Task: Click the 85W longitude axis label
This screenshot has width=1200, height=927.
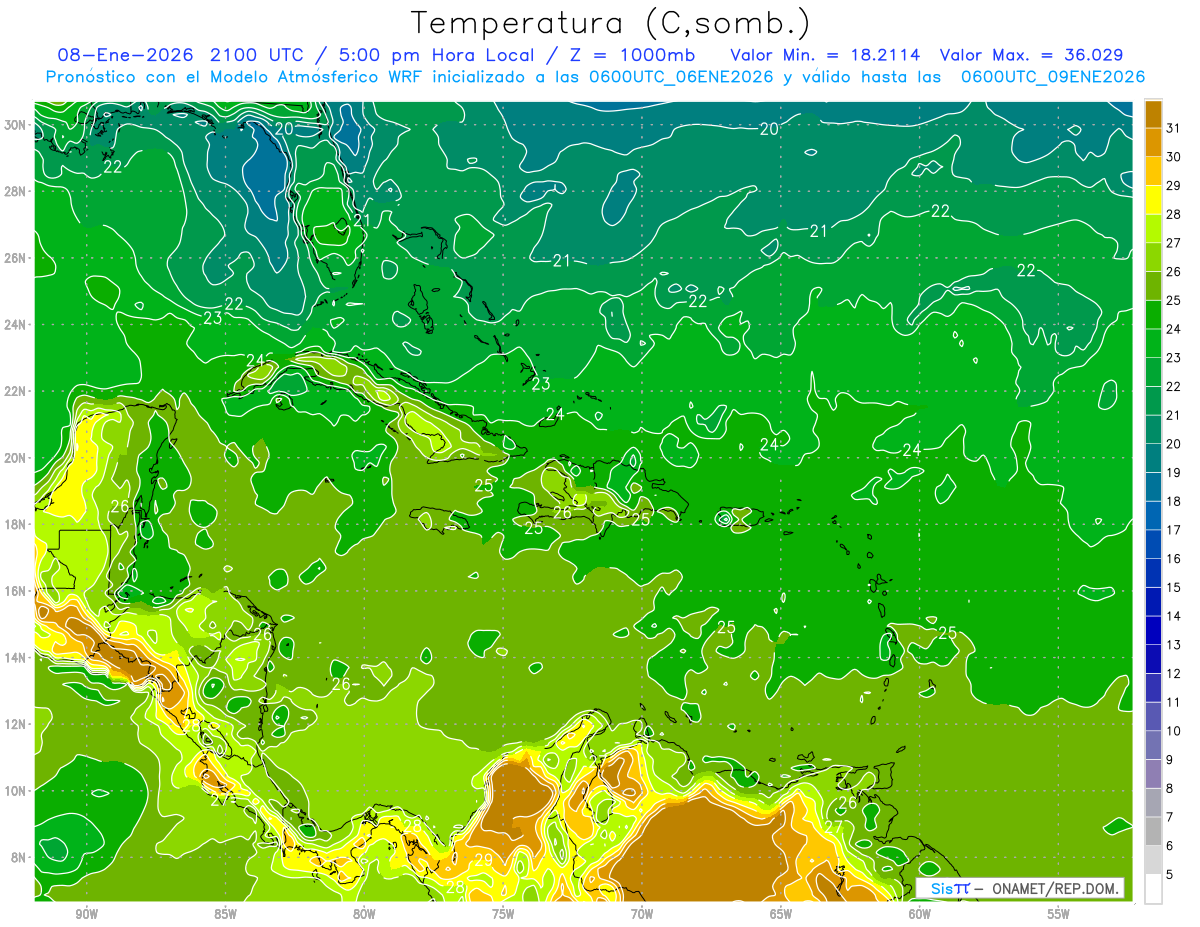Action: point(226,914)
